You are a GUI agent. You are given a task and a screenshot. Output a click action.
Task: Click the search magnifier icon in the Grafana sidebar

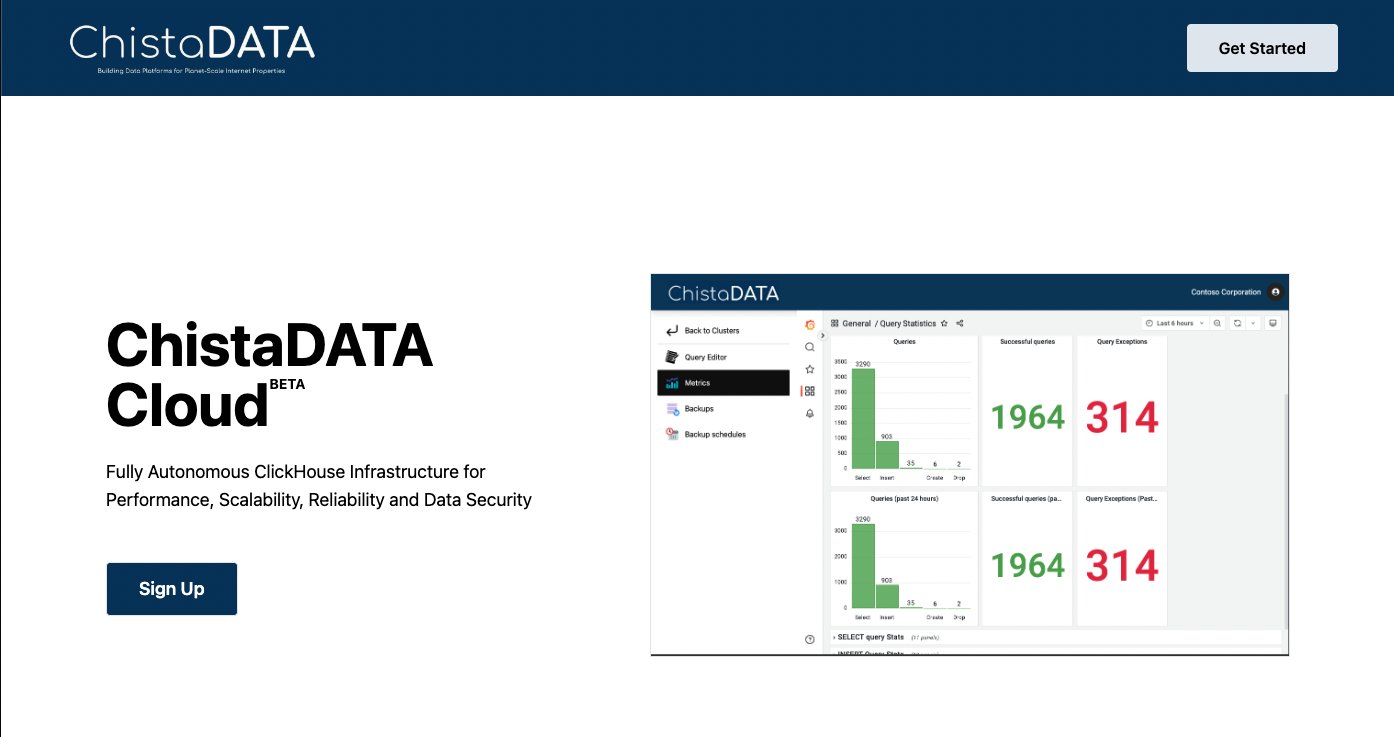pyautogui.click(x=810, y=347)
